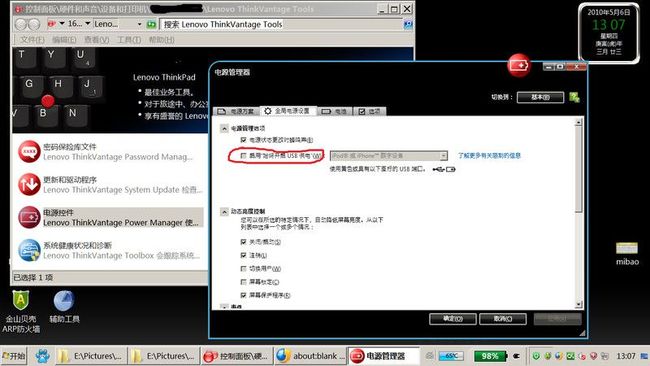Click the date and clock desktop gadget
650x366 pixels.
(609, 33)
